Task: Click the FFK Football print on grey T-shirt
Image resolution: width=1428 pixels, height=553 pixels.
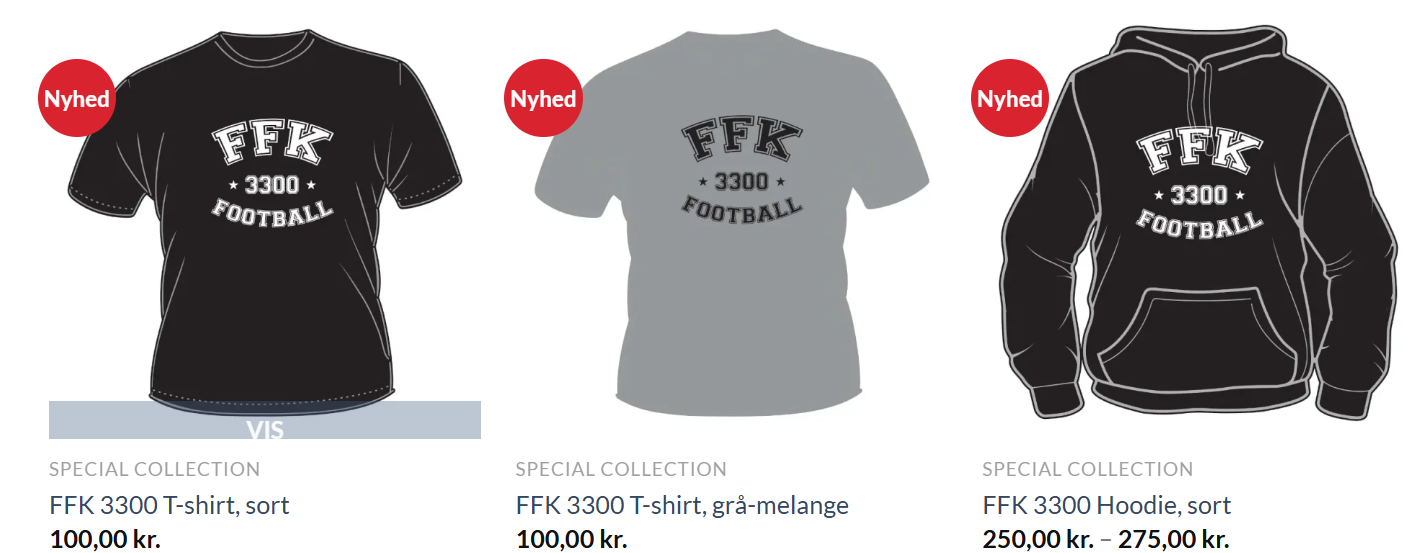Action: click(741, 170)
